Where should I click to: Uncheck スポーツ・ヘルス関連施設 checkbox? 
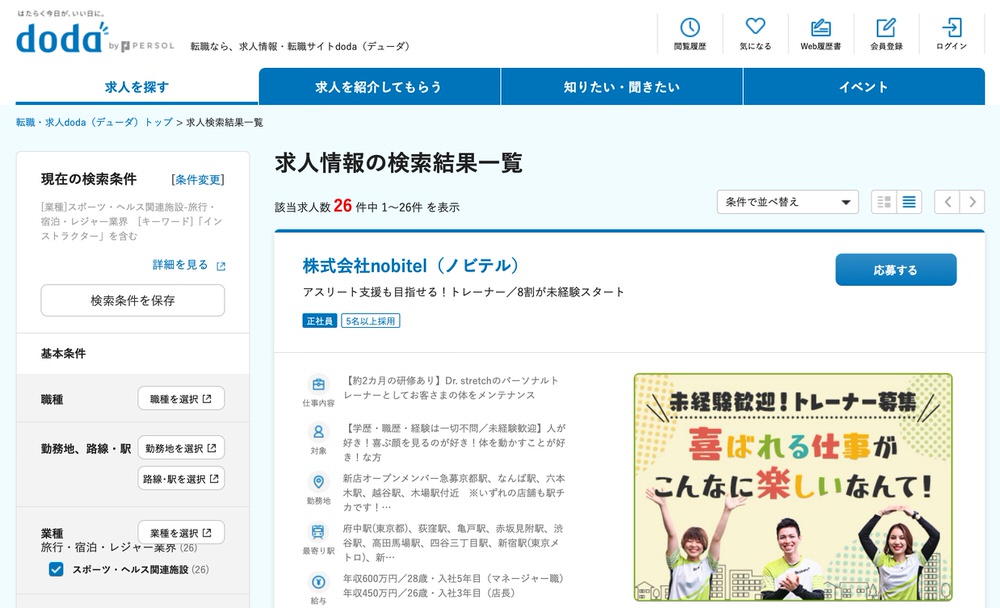click(x=56, y=570)
